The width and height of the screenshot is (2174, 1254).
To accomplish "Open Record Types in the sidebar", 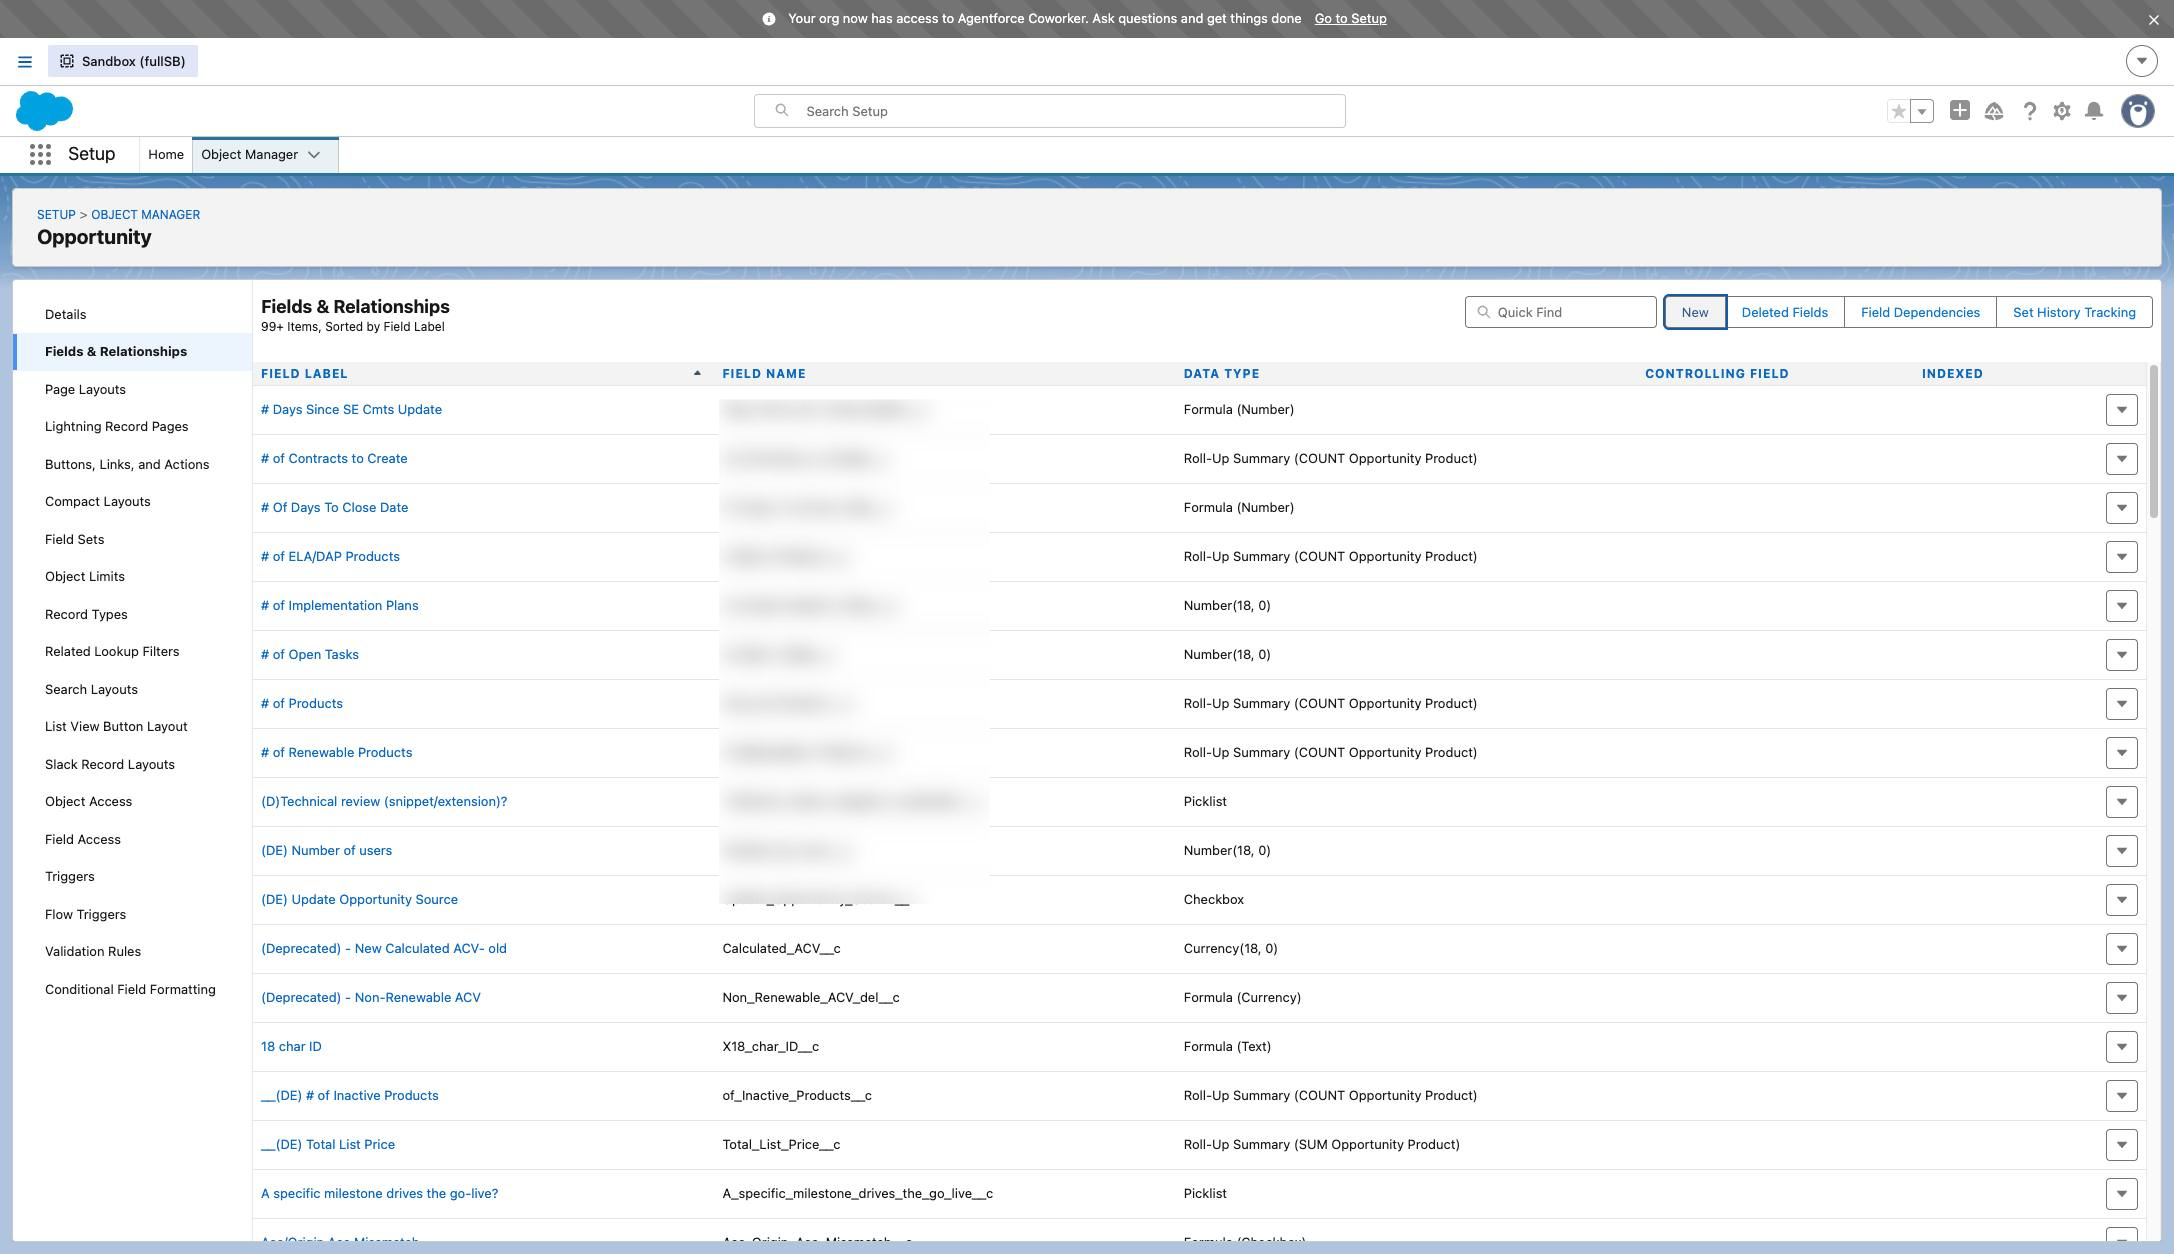I will (86, 614).
